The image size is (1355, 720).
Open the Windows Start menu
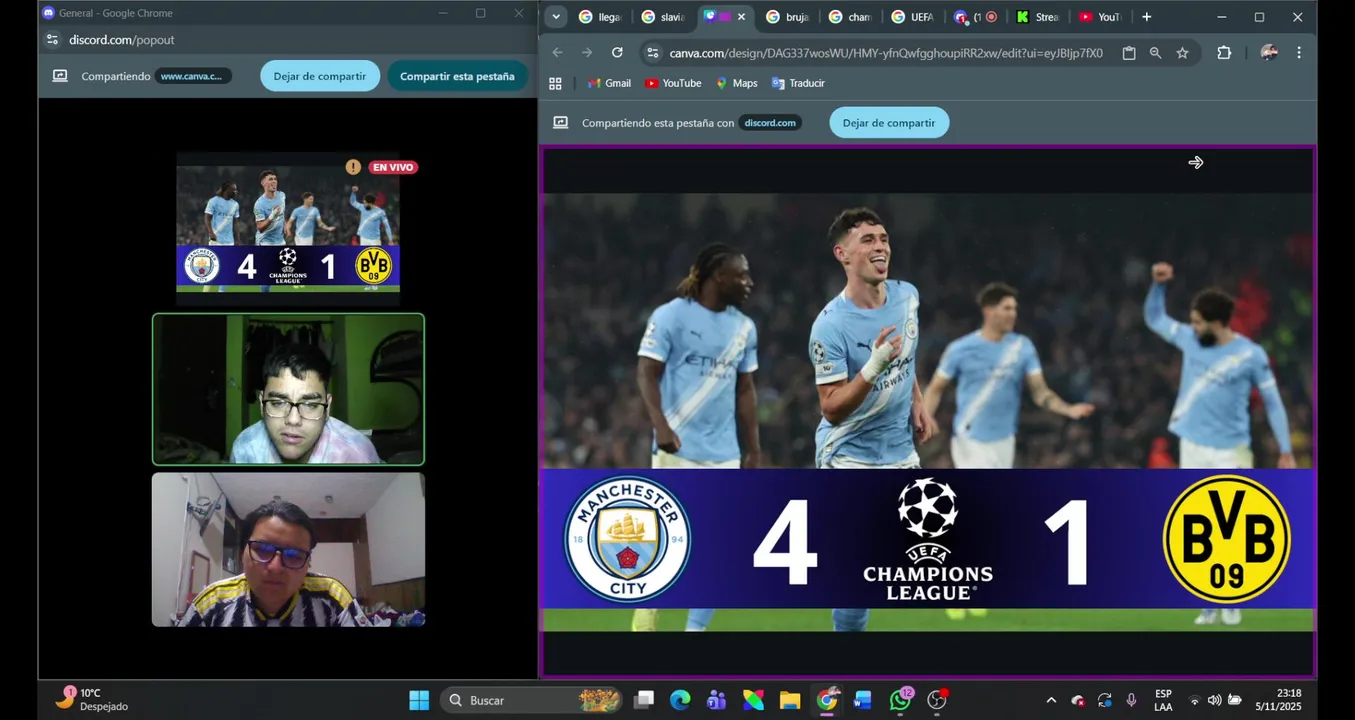[x=419, y=700]
